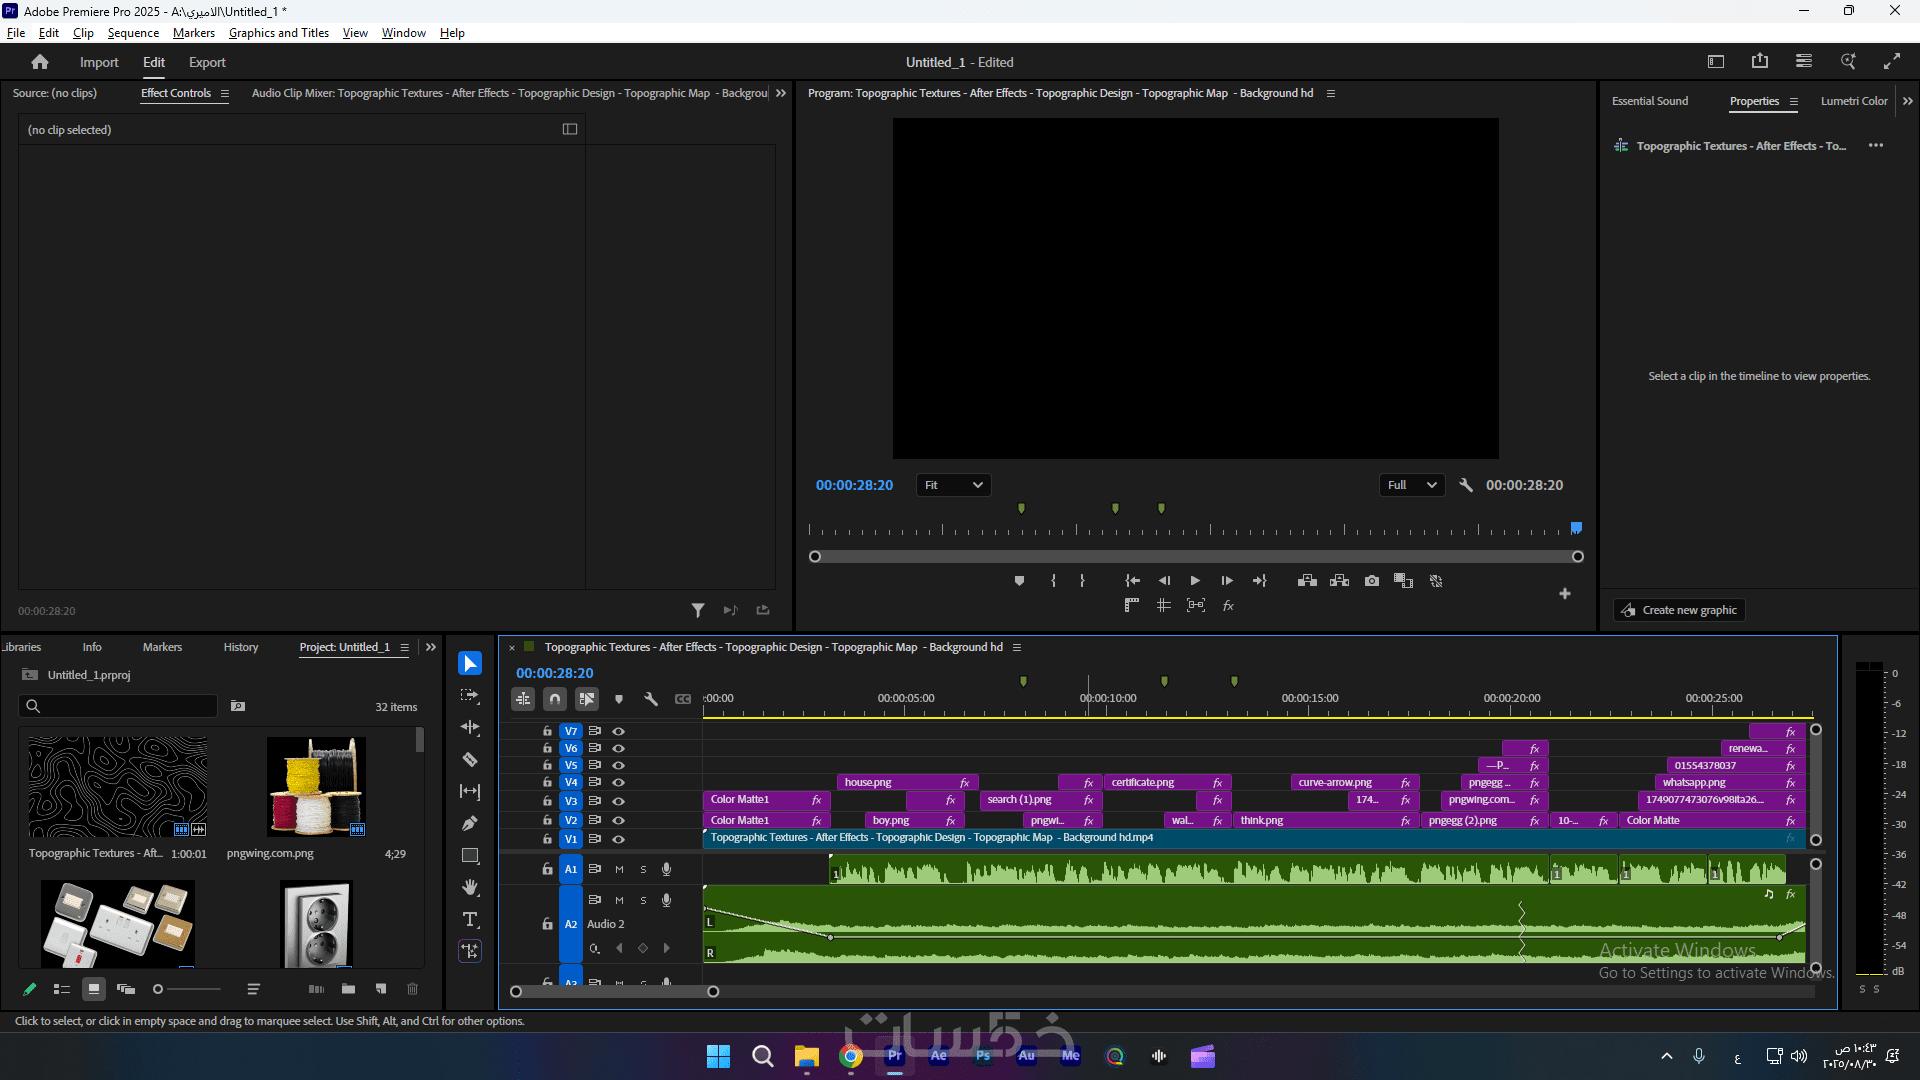
Task: Click the Play button in Program monitor
Action: click(x=1195, y=581)
